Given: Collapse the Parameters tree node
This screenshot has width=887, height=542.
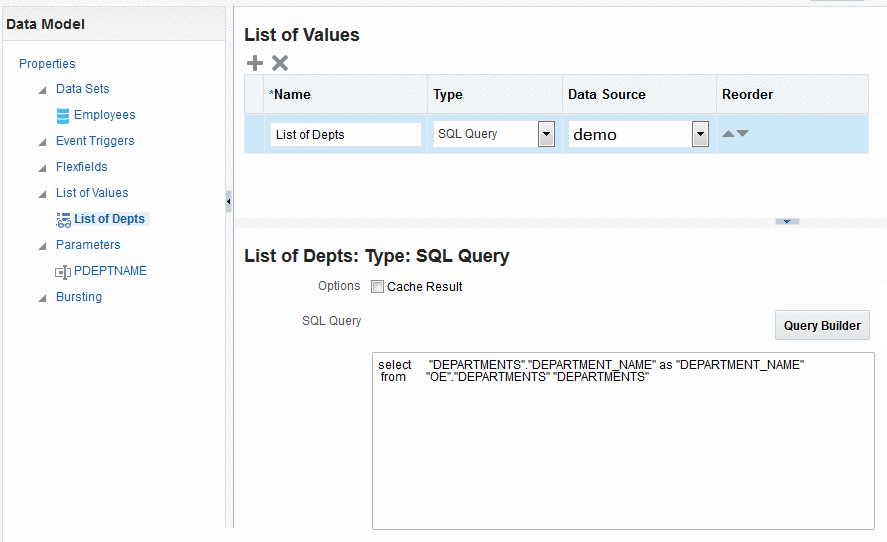Looking at the screenshot, I should click(42, 246).
